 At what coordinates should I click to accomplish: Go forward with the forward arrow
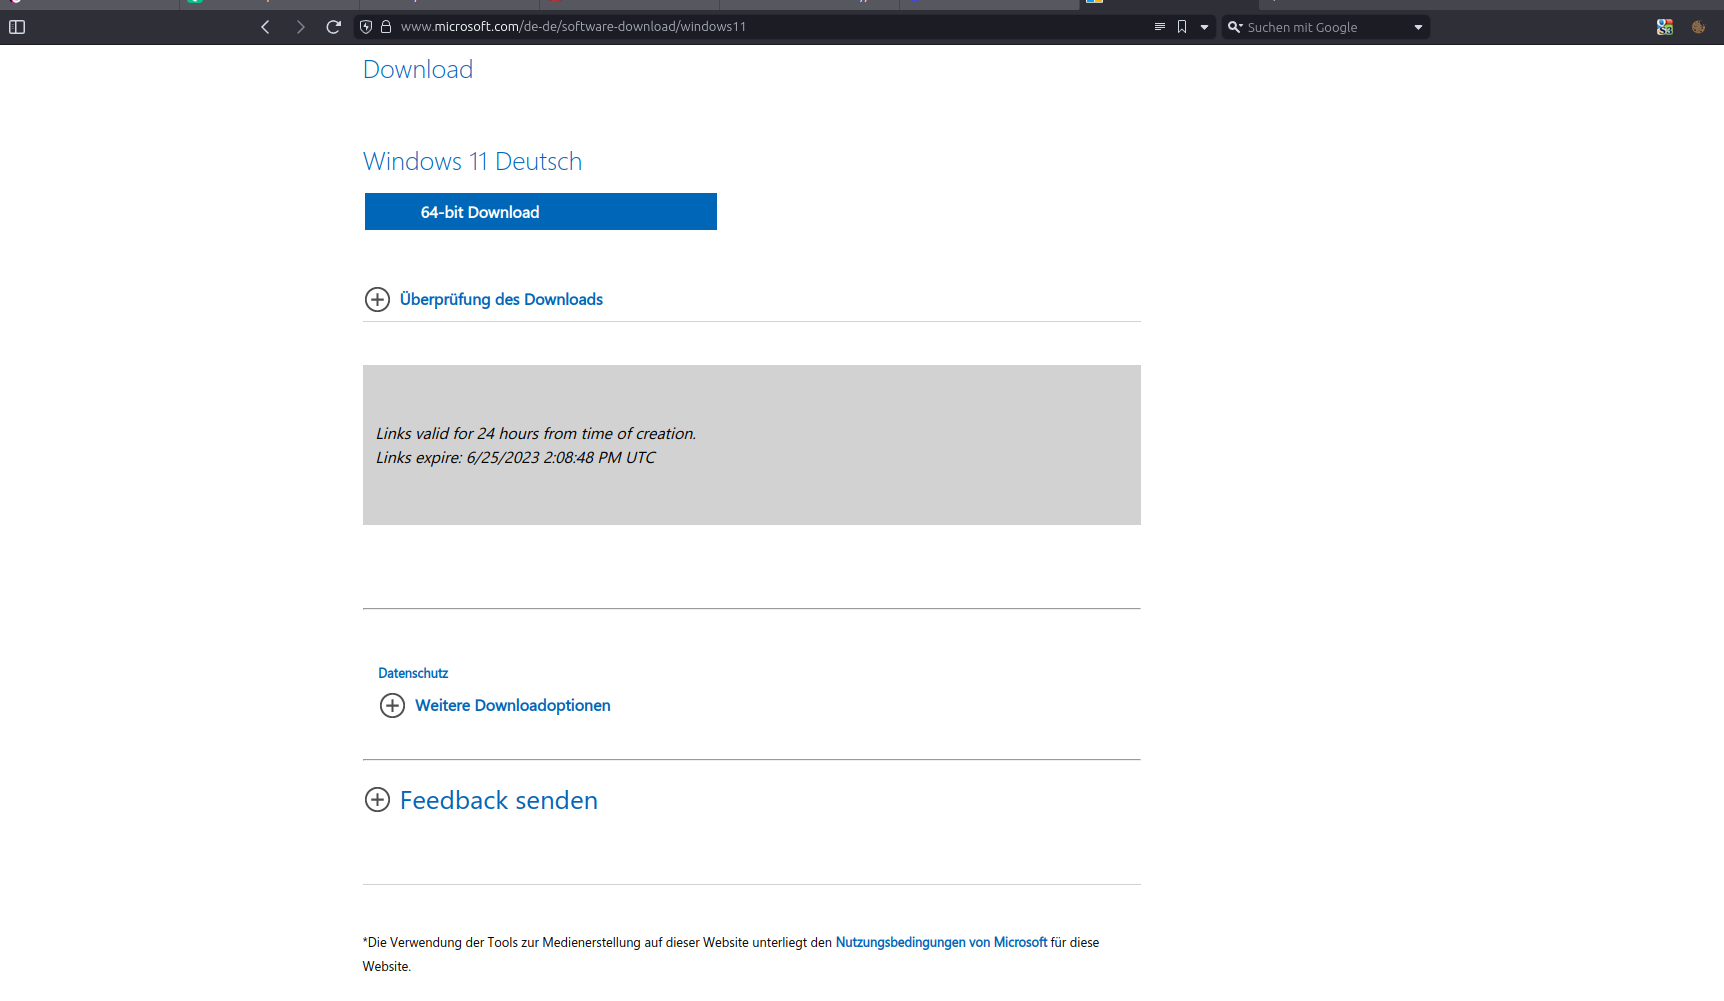300,27
